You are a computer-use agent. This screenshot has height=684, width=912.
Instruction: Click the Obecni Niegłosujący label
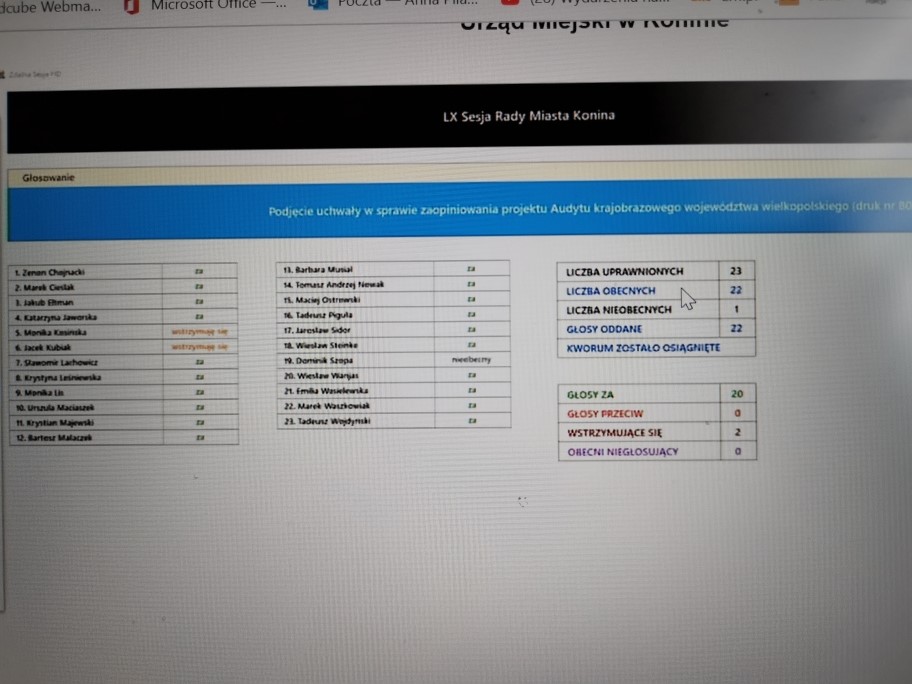tap(620, 452)
